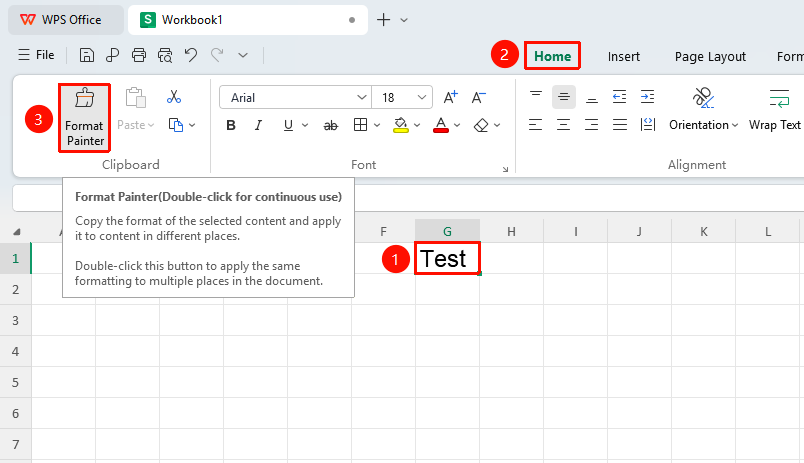This screenshot has height=463, width=804.
Task: Select column K header
Action: 704,232
